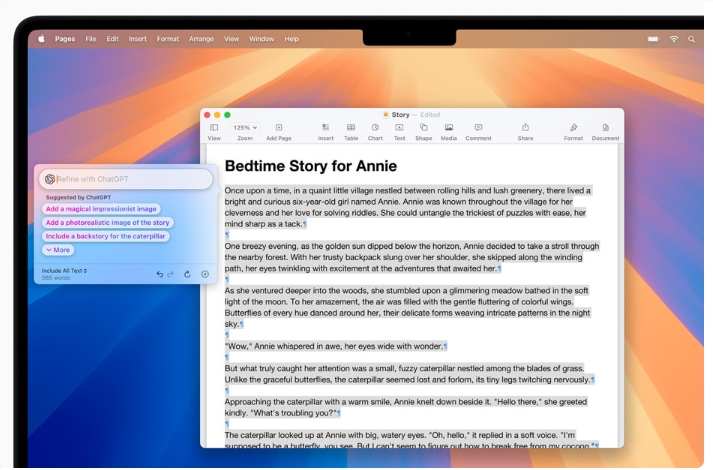Select Include a backstory for the caterpillar
This screenshot has width=713, height=470.
point(105,236)
